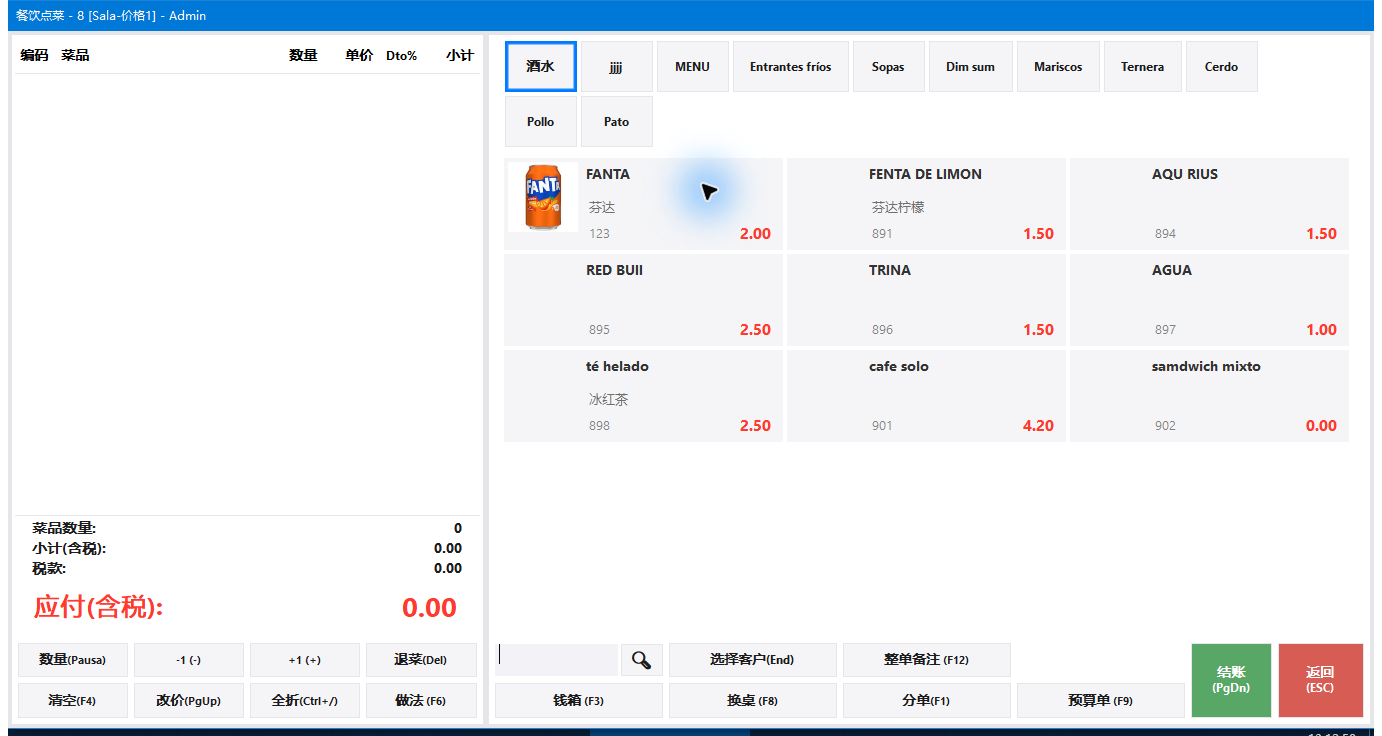Apply whole discount with 全折(Ctrl+/)
Viewport: 1382px width, 736px height.
[x=305, y=701]
